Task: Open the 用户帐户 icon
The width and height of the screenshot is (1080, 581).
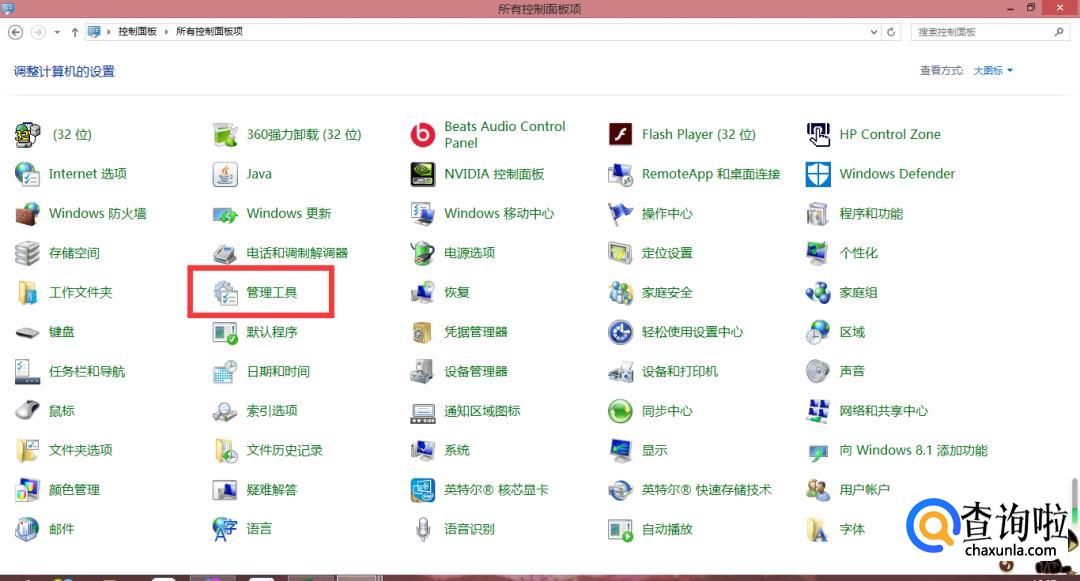Action: [818, 490]
